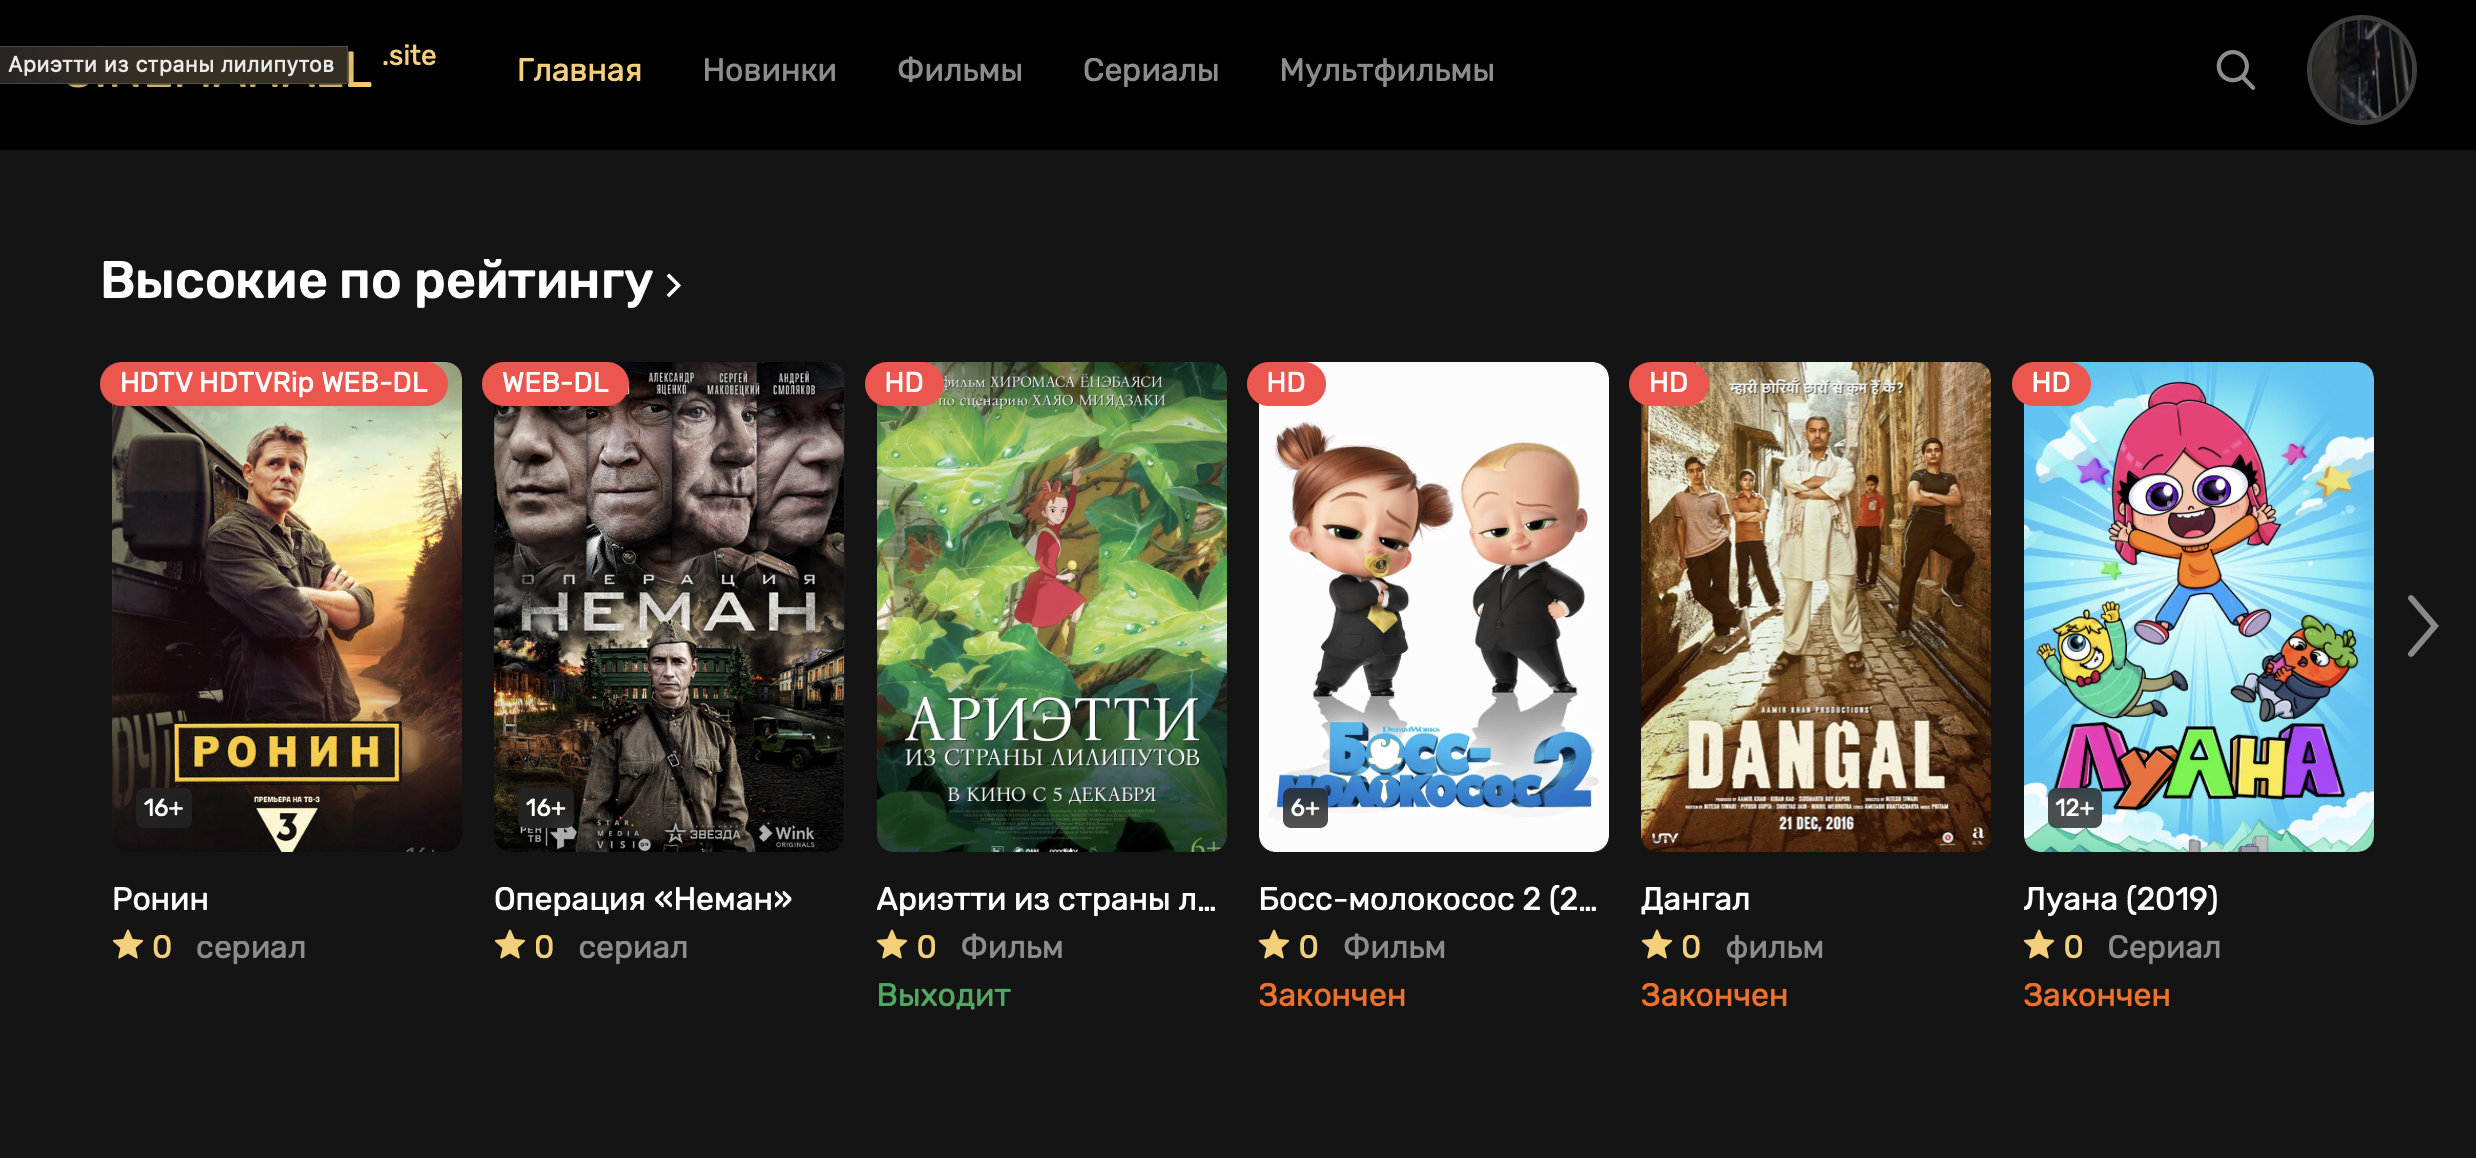This screenshot has height=1158, width=2476.
Task: Click the HD badge on Луана poster
Action: click(2050, 383)
